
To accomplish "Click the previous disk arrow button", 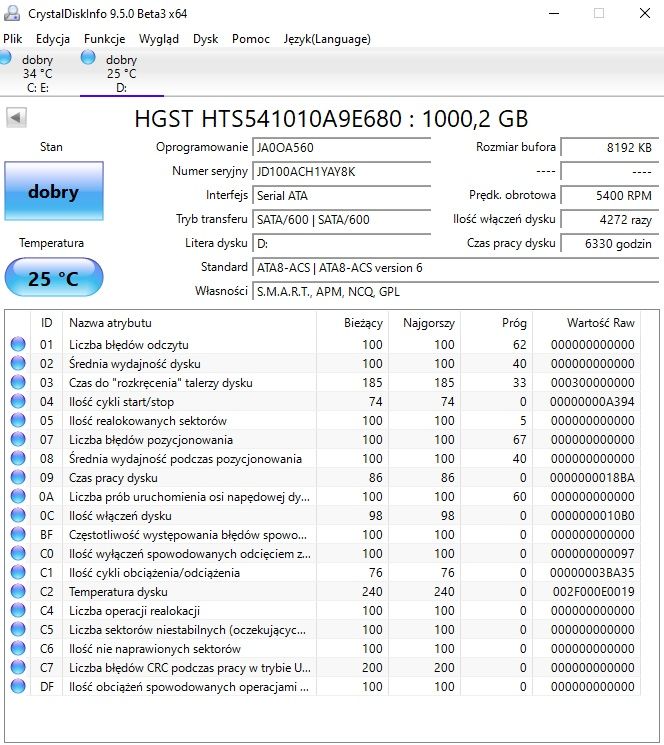I will (x=16, y=117).
